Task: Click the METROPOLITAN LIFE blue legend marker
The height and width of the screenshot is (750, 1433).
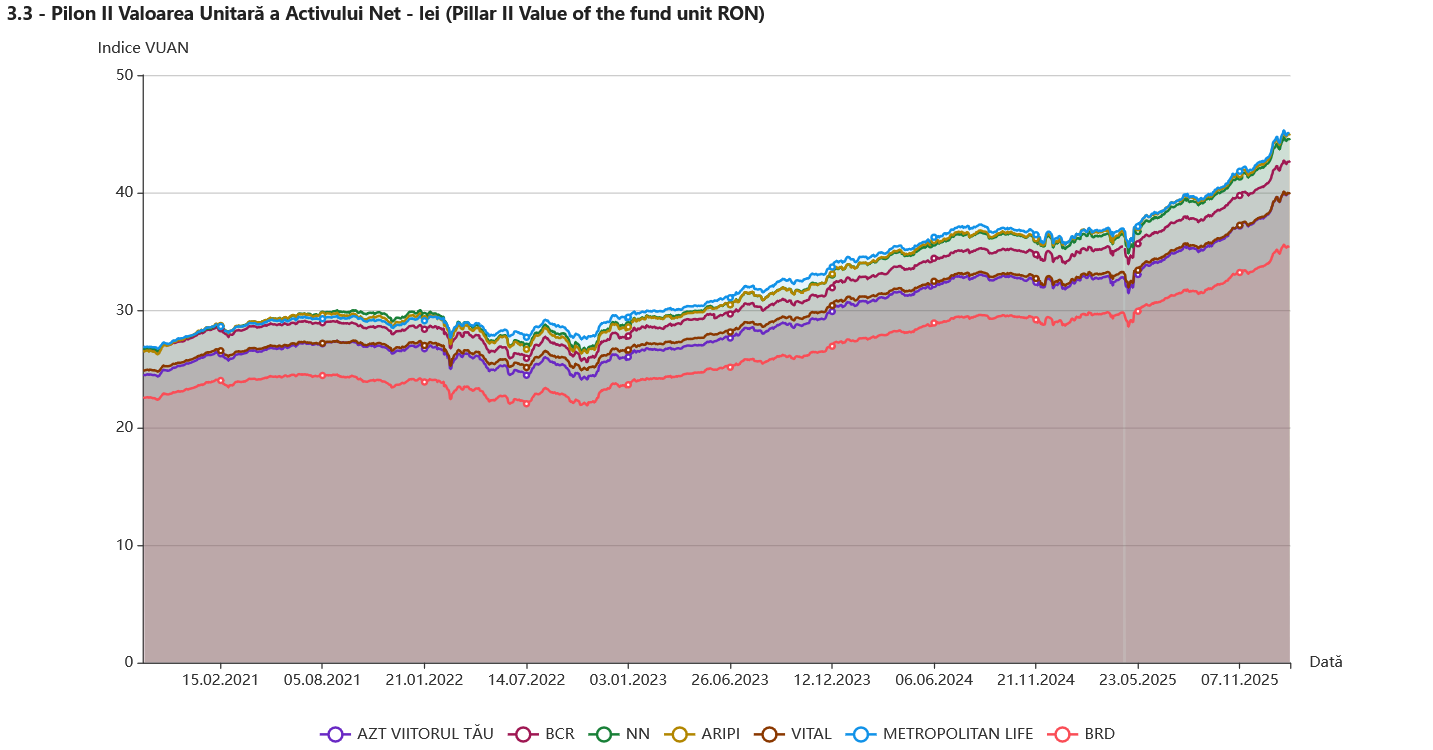Action: 860,734
